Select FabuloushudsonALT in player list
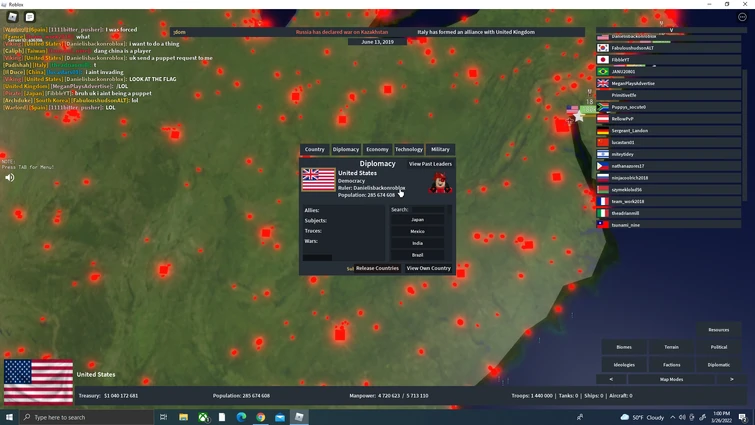The width and height of the screenshot is (755, 425). (668, 48)
